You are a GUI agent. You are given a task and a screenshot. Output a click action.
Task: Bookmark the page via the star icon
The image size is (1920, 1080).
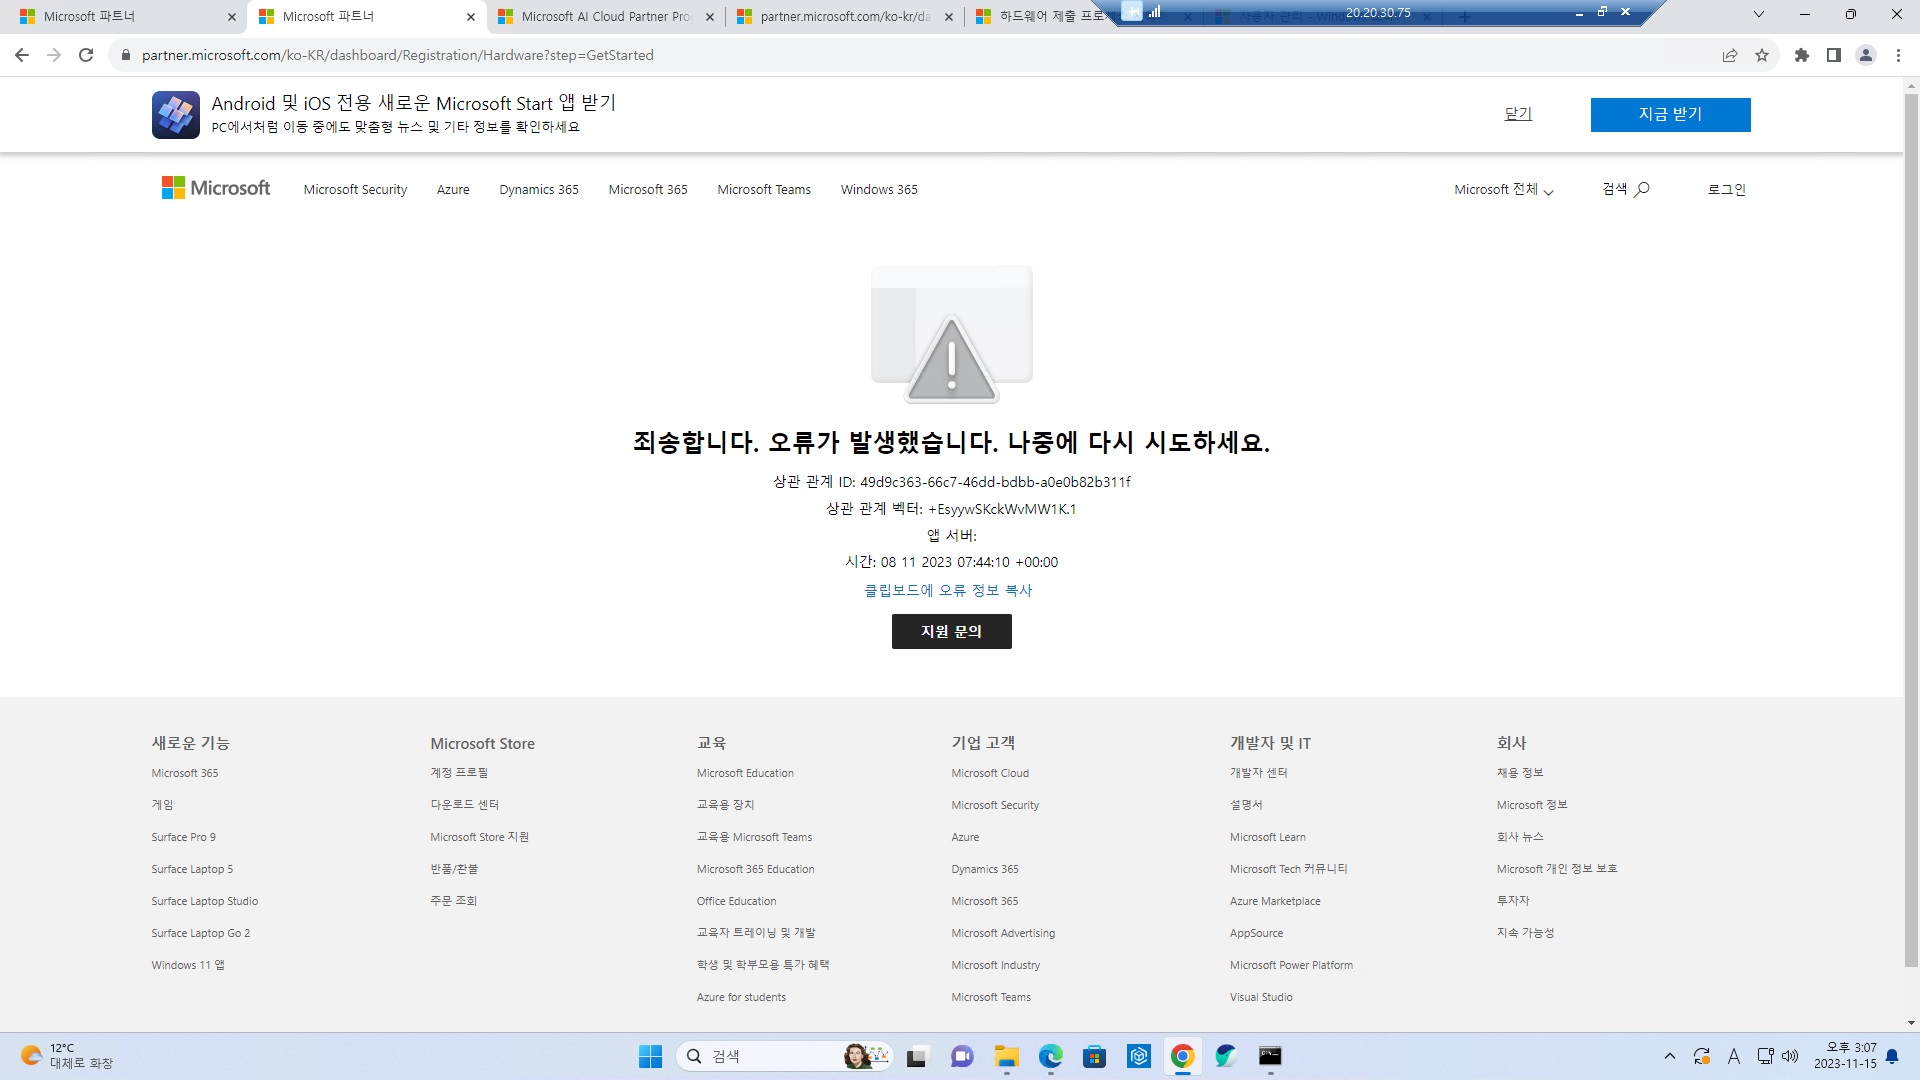(x=1763, y=55)
